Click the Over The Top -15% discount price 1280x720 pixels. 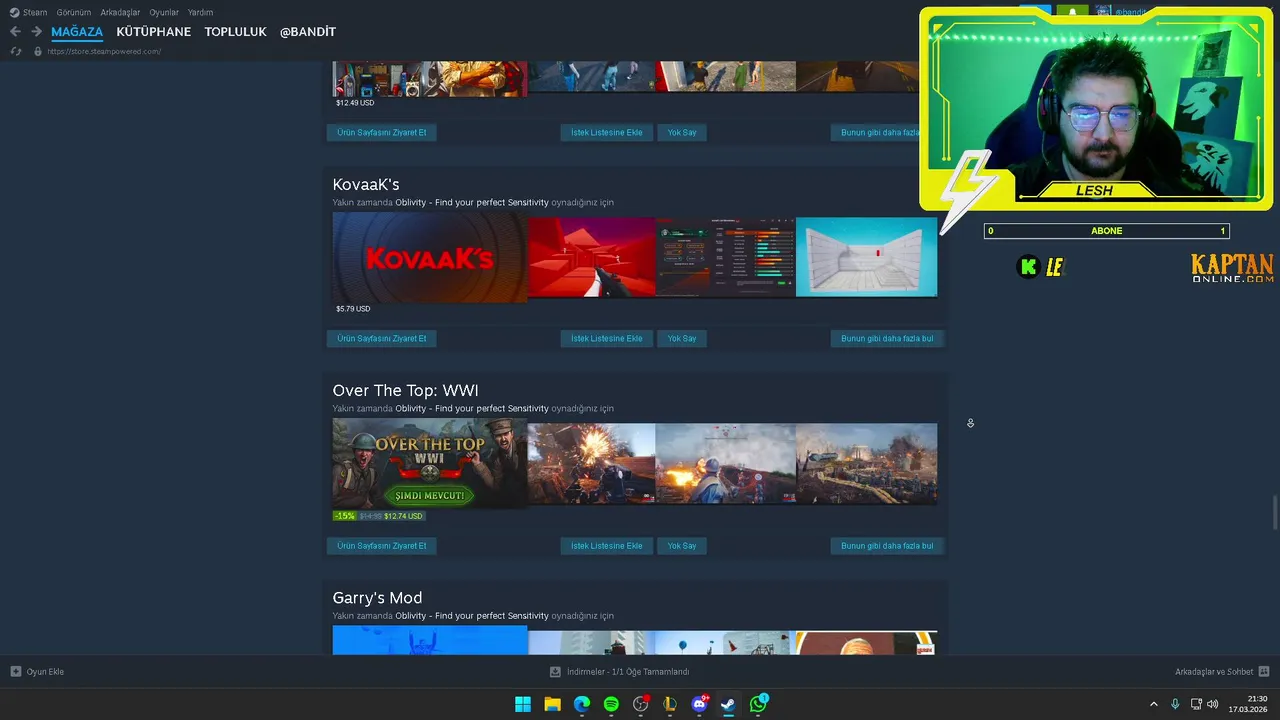click(379, 516)
